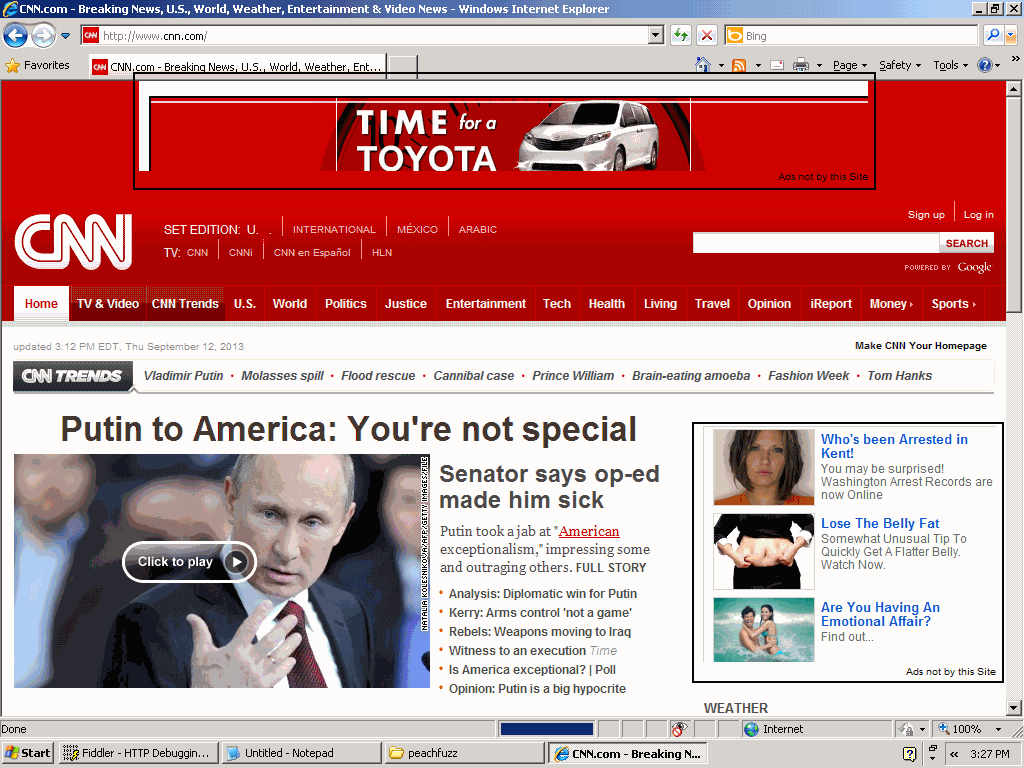This screenshot has width=1024, height=768.
Task: Open the red "American" hyperlink
Action: pyautogui.click(x=589, y=532)
